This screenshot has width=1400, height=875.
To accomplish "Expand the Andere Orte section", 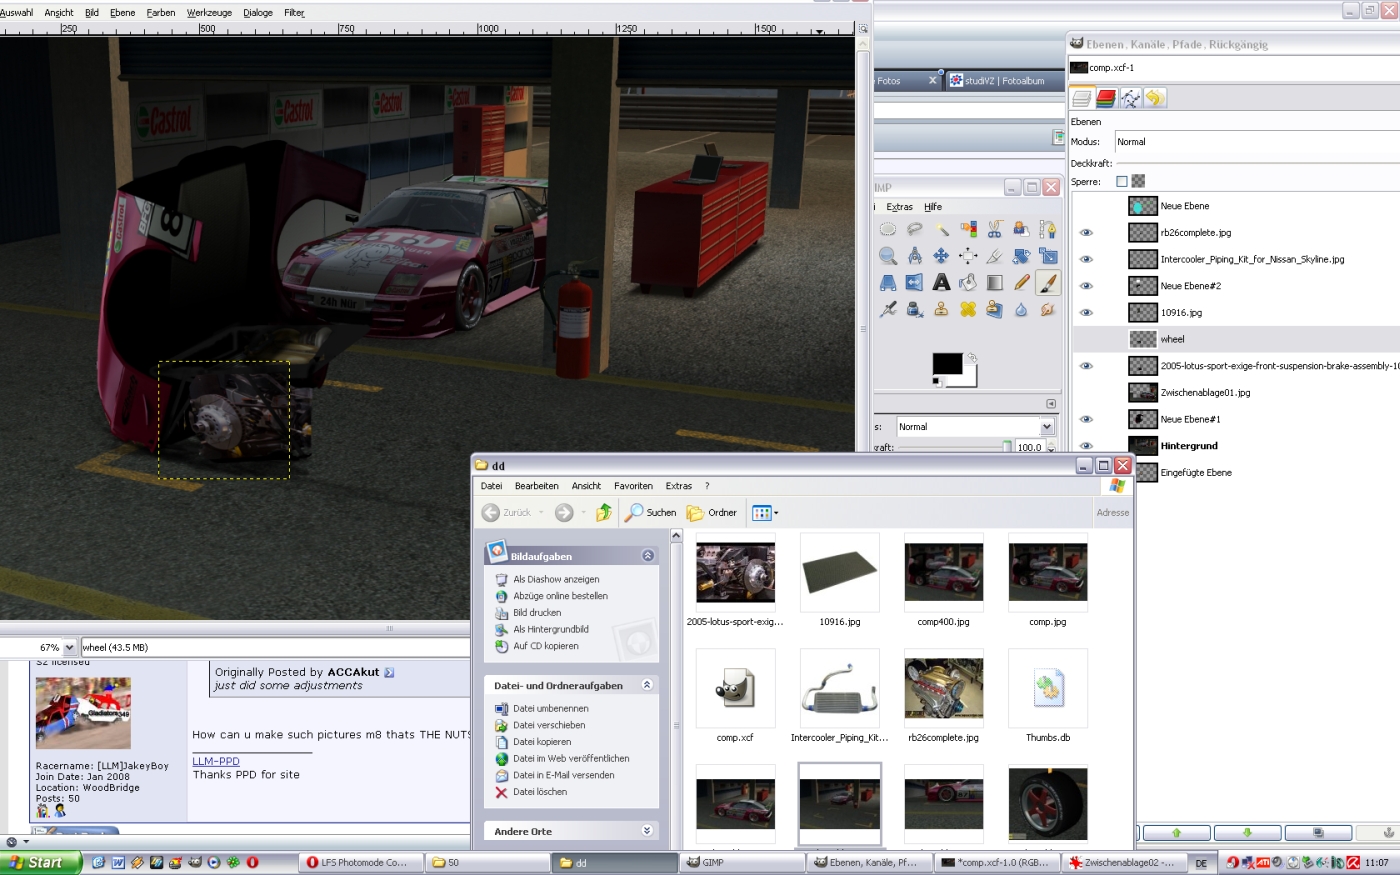I will (x=647, y=831).
